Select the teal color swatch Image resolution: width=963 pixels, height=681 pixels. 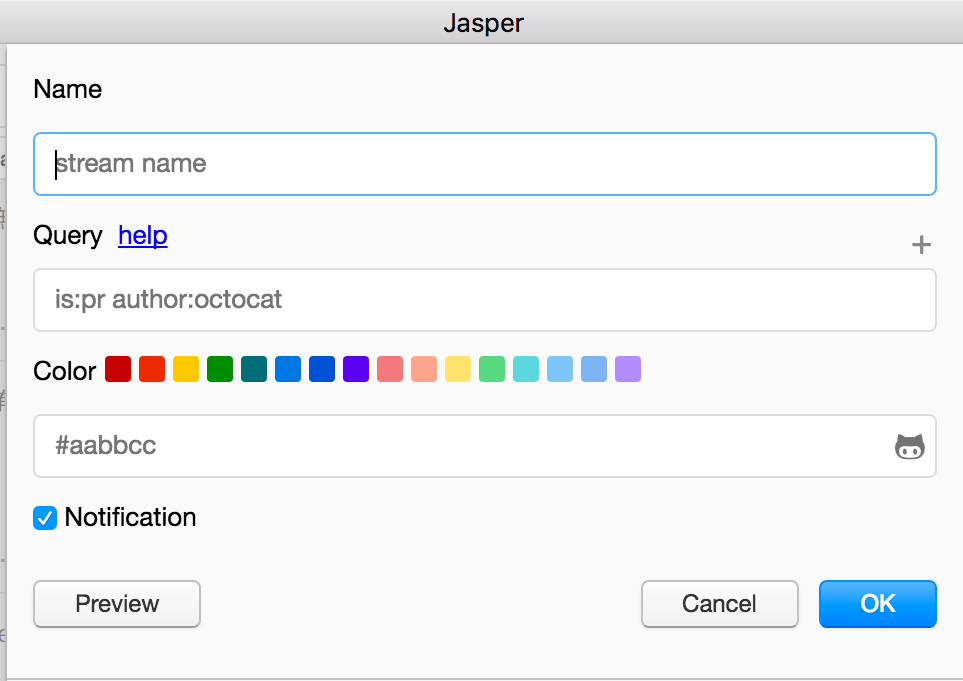[x=253, y=369]
